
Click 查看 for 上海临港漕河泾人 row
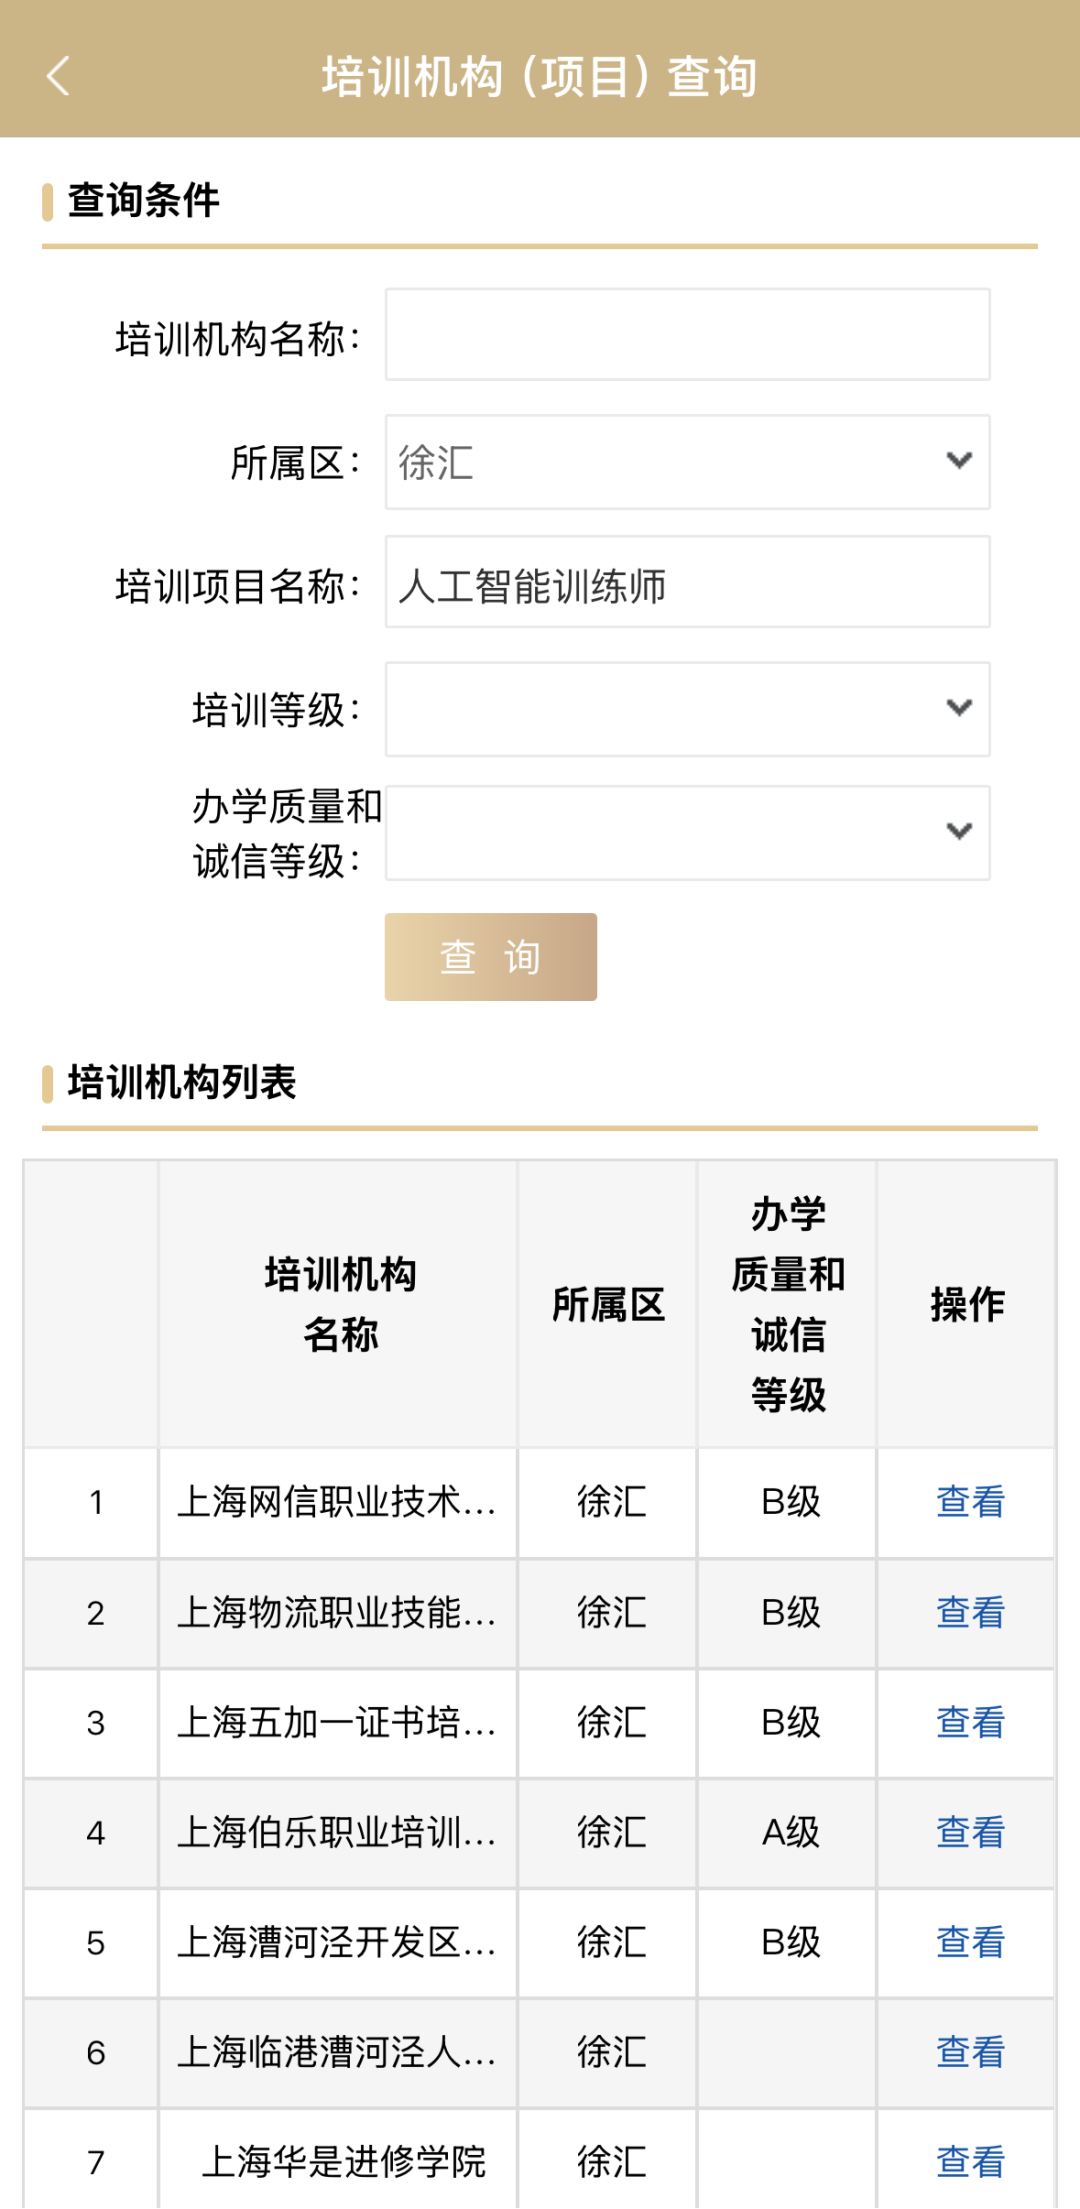click(970, 2053)
